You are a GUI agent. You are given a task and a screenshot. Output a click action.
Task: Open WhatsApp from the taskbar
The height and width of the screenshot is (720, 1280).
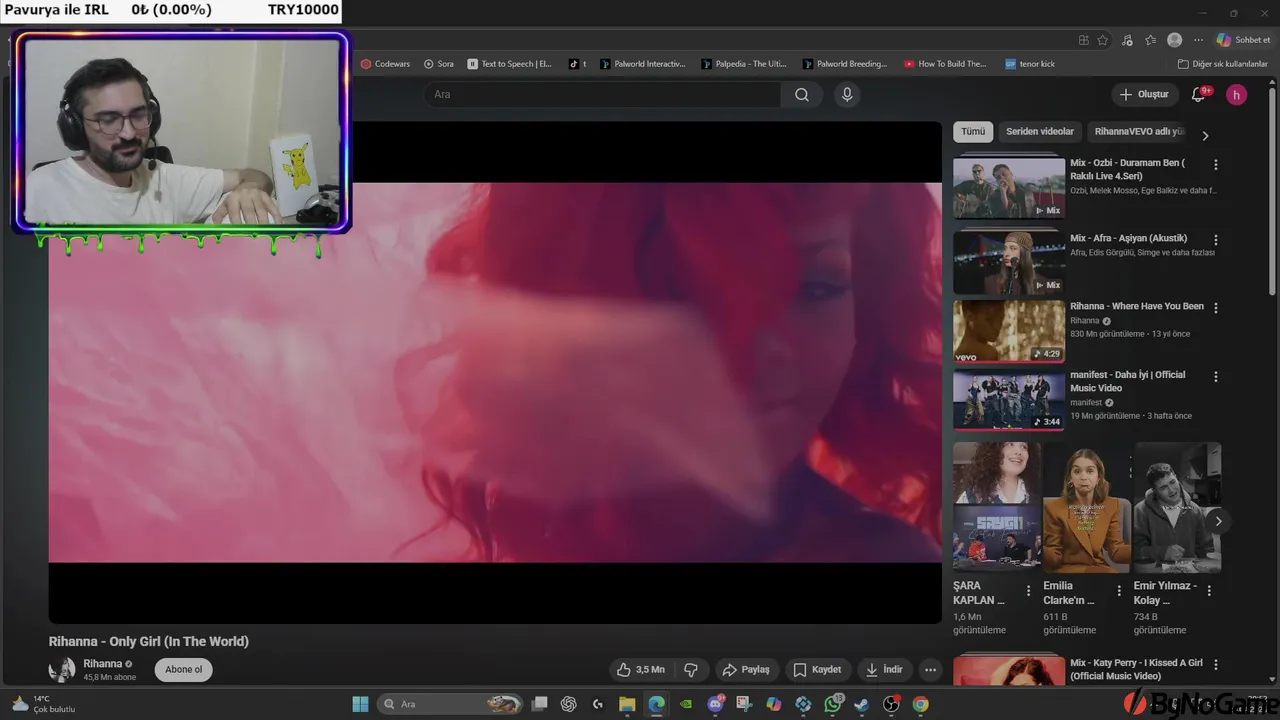click(x=833, y=704)
